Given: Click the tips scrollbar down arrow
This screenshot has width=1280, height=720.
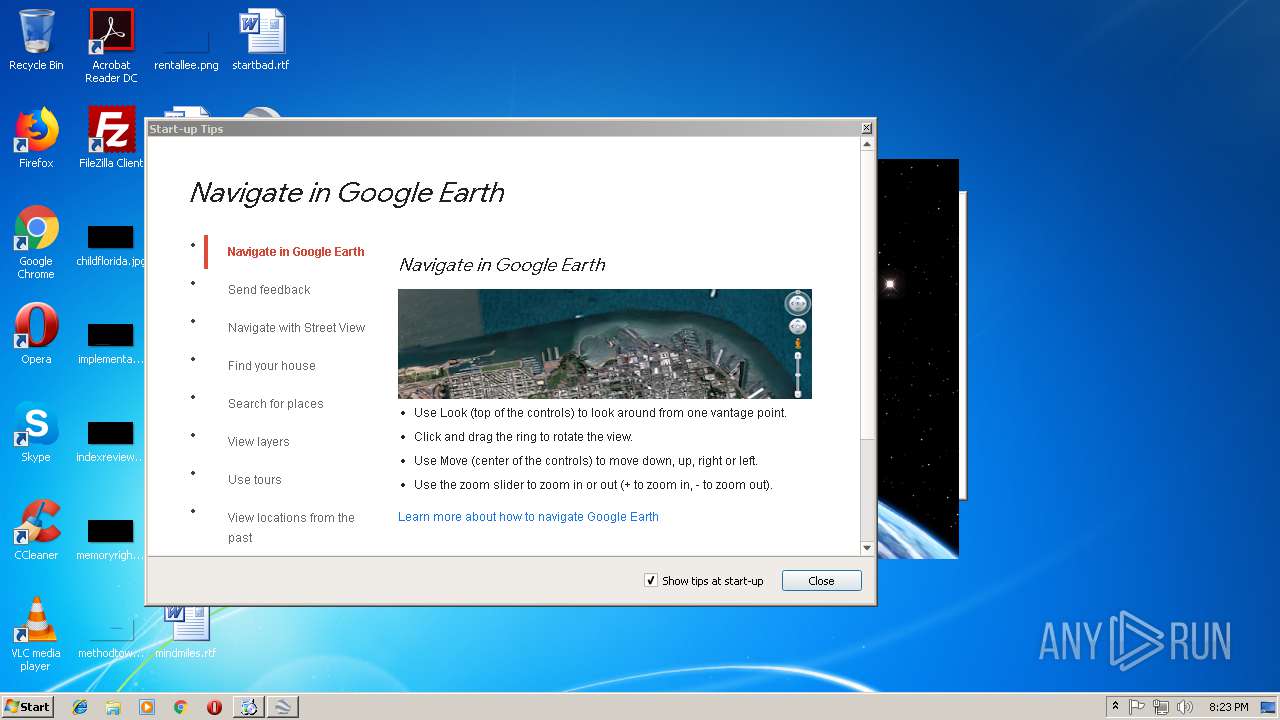Looking at the screenshot, I should point(867,548).
